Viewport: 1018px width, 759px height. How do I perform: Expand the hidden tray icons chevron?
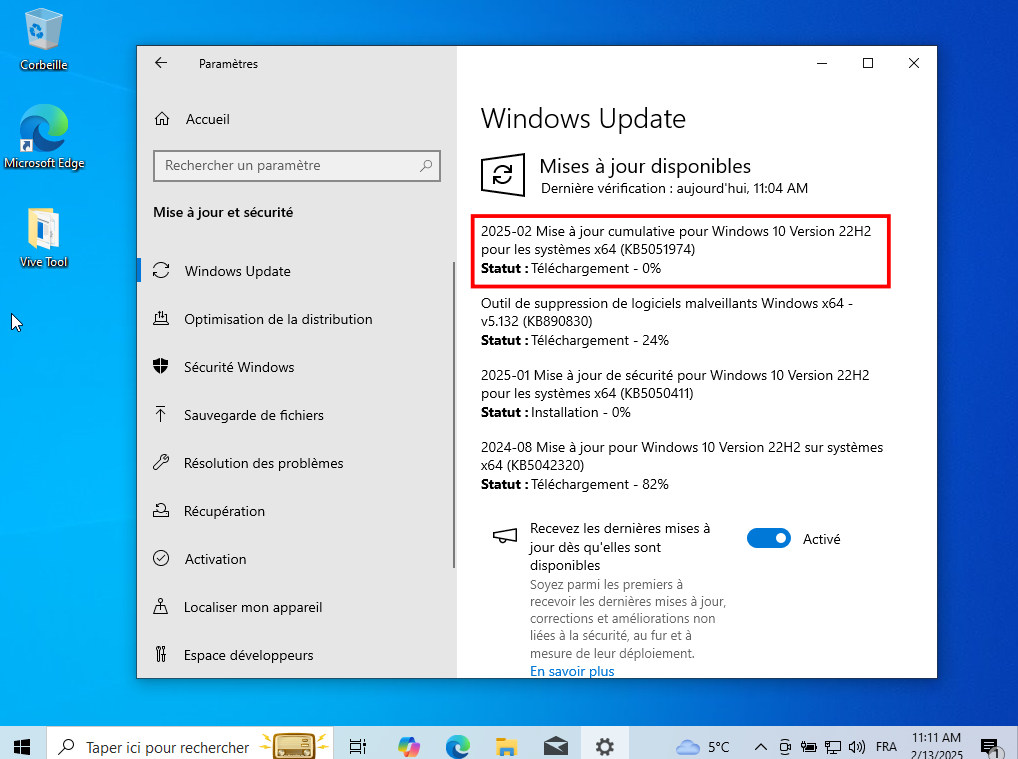pos(761,747)
